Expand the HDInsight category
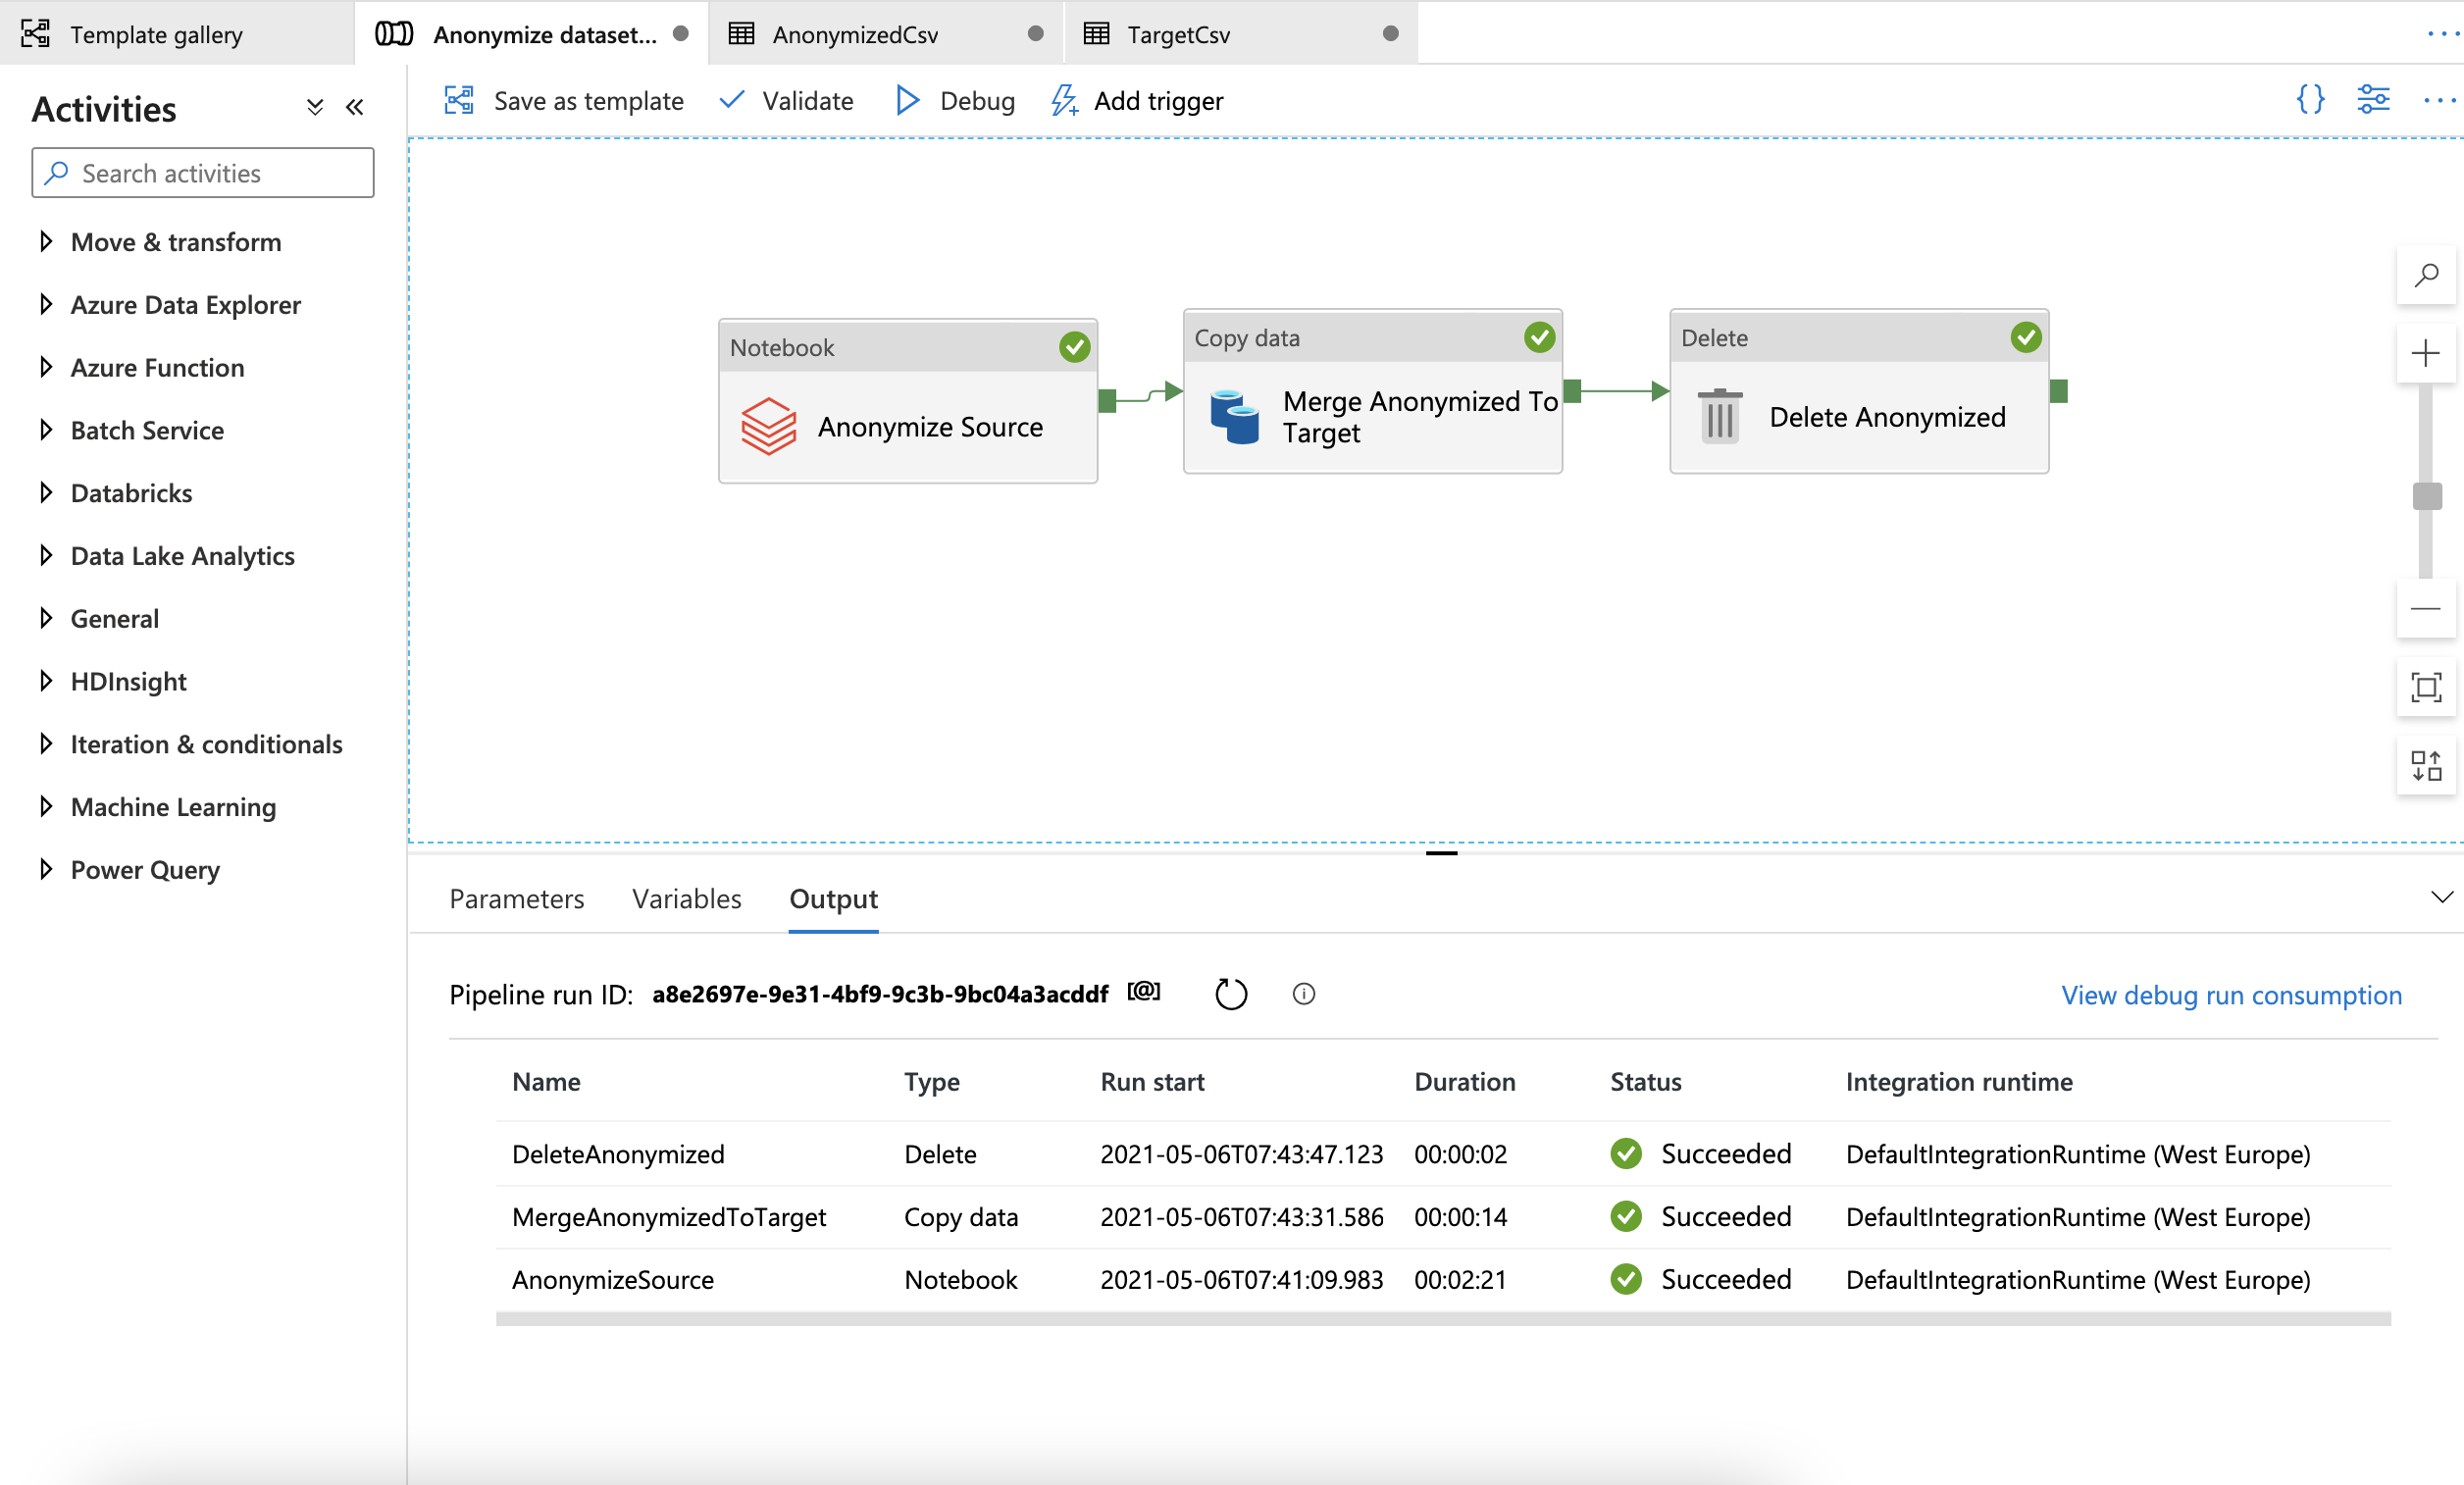 pos(46,681)
